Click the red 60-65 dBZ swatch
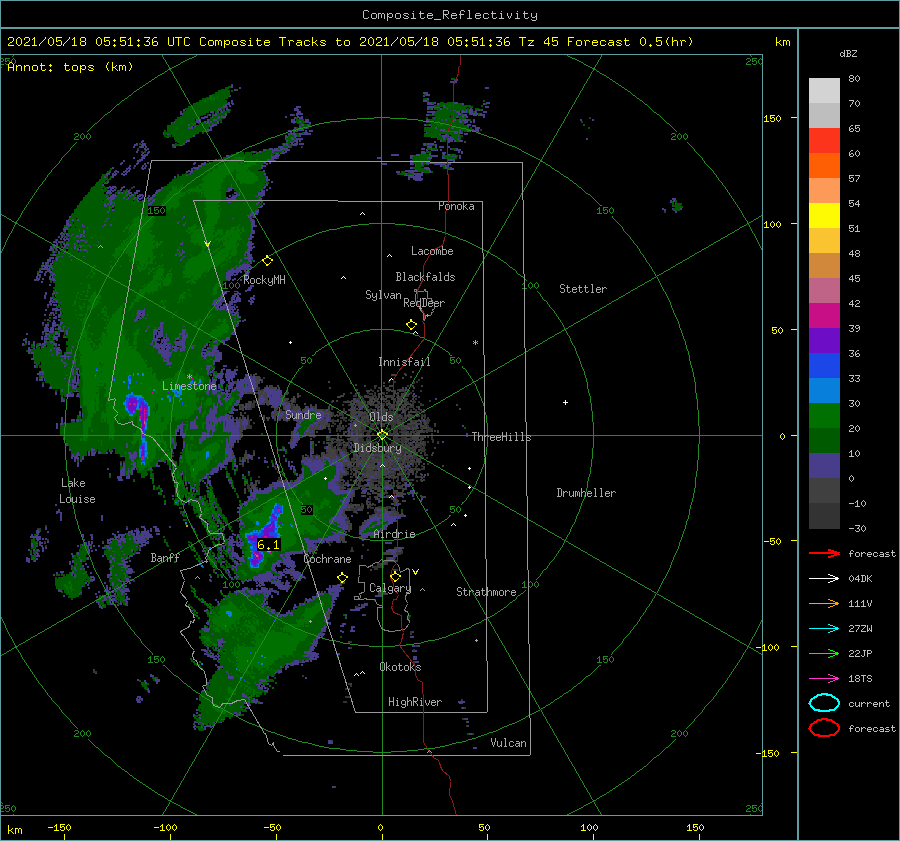 tap(824, 141)
